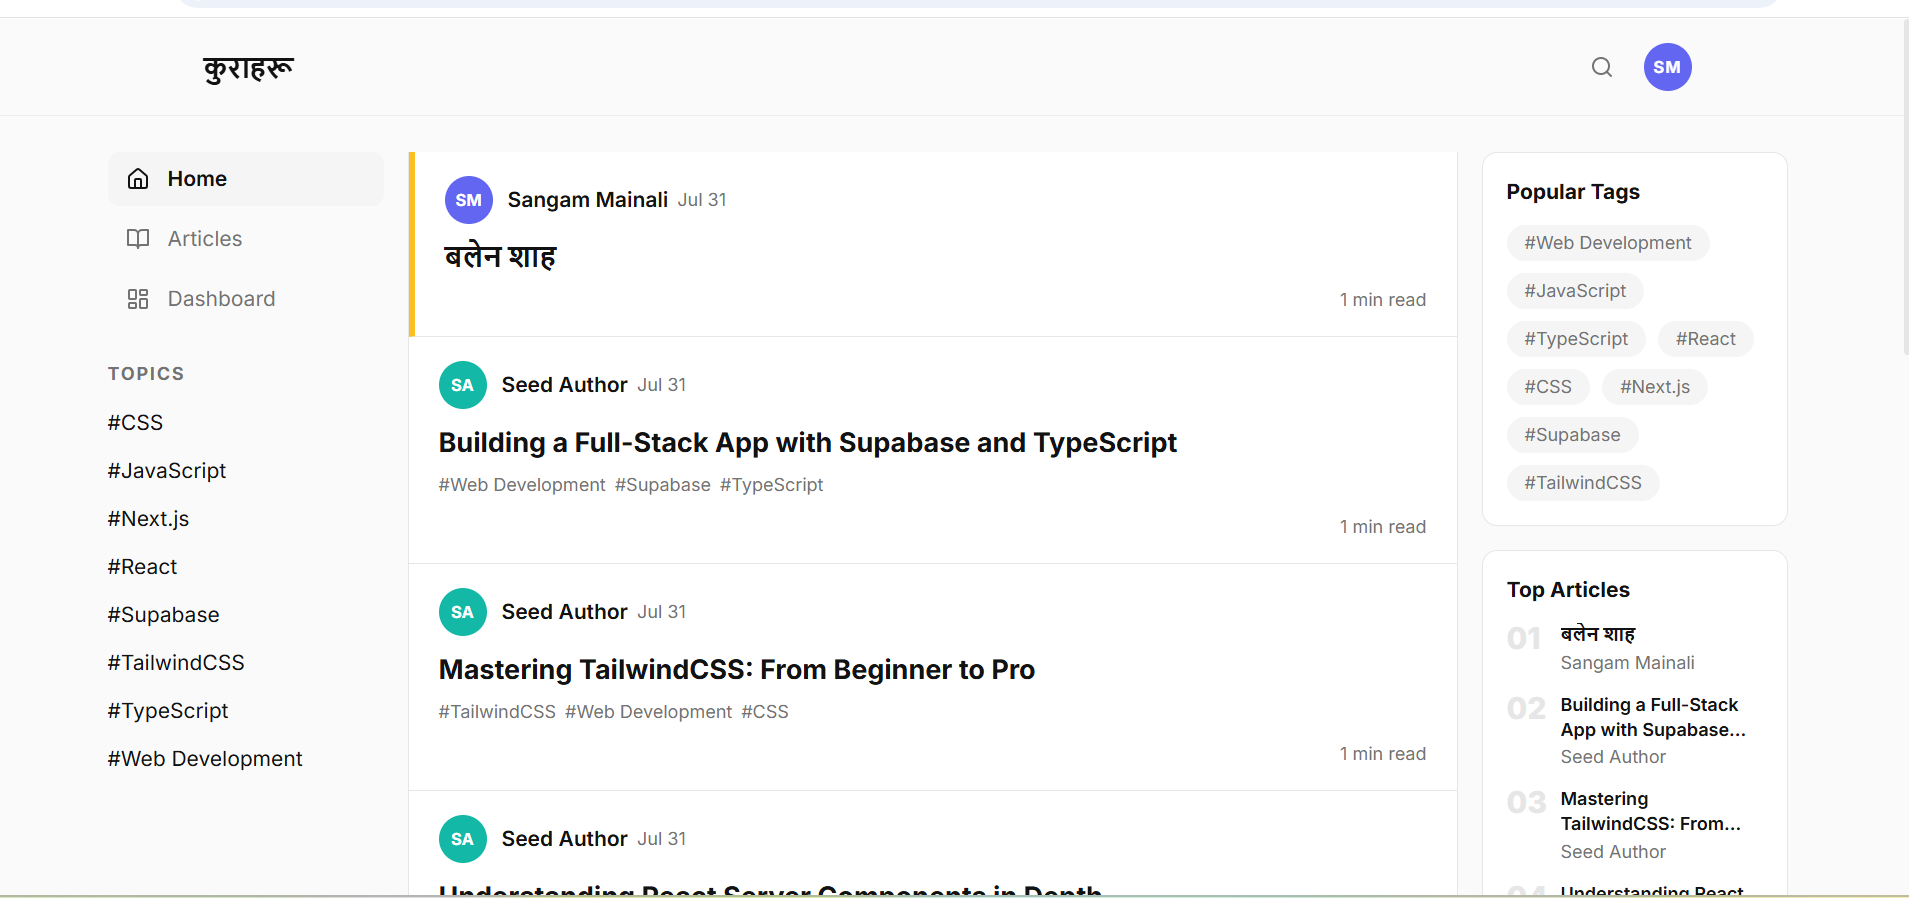This screenshot has width=1909, height=898.
Task: Click 1 min read on बलेन शाह post
Action: (x=1383, y=300)
